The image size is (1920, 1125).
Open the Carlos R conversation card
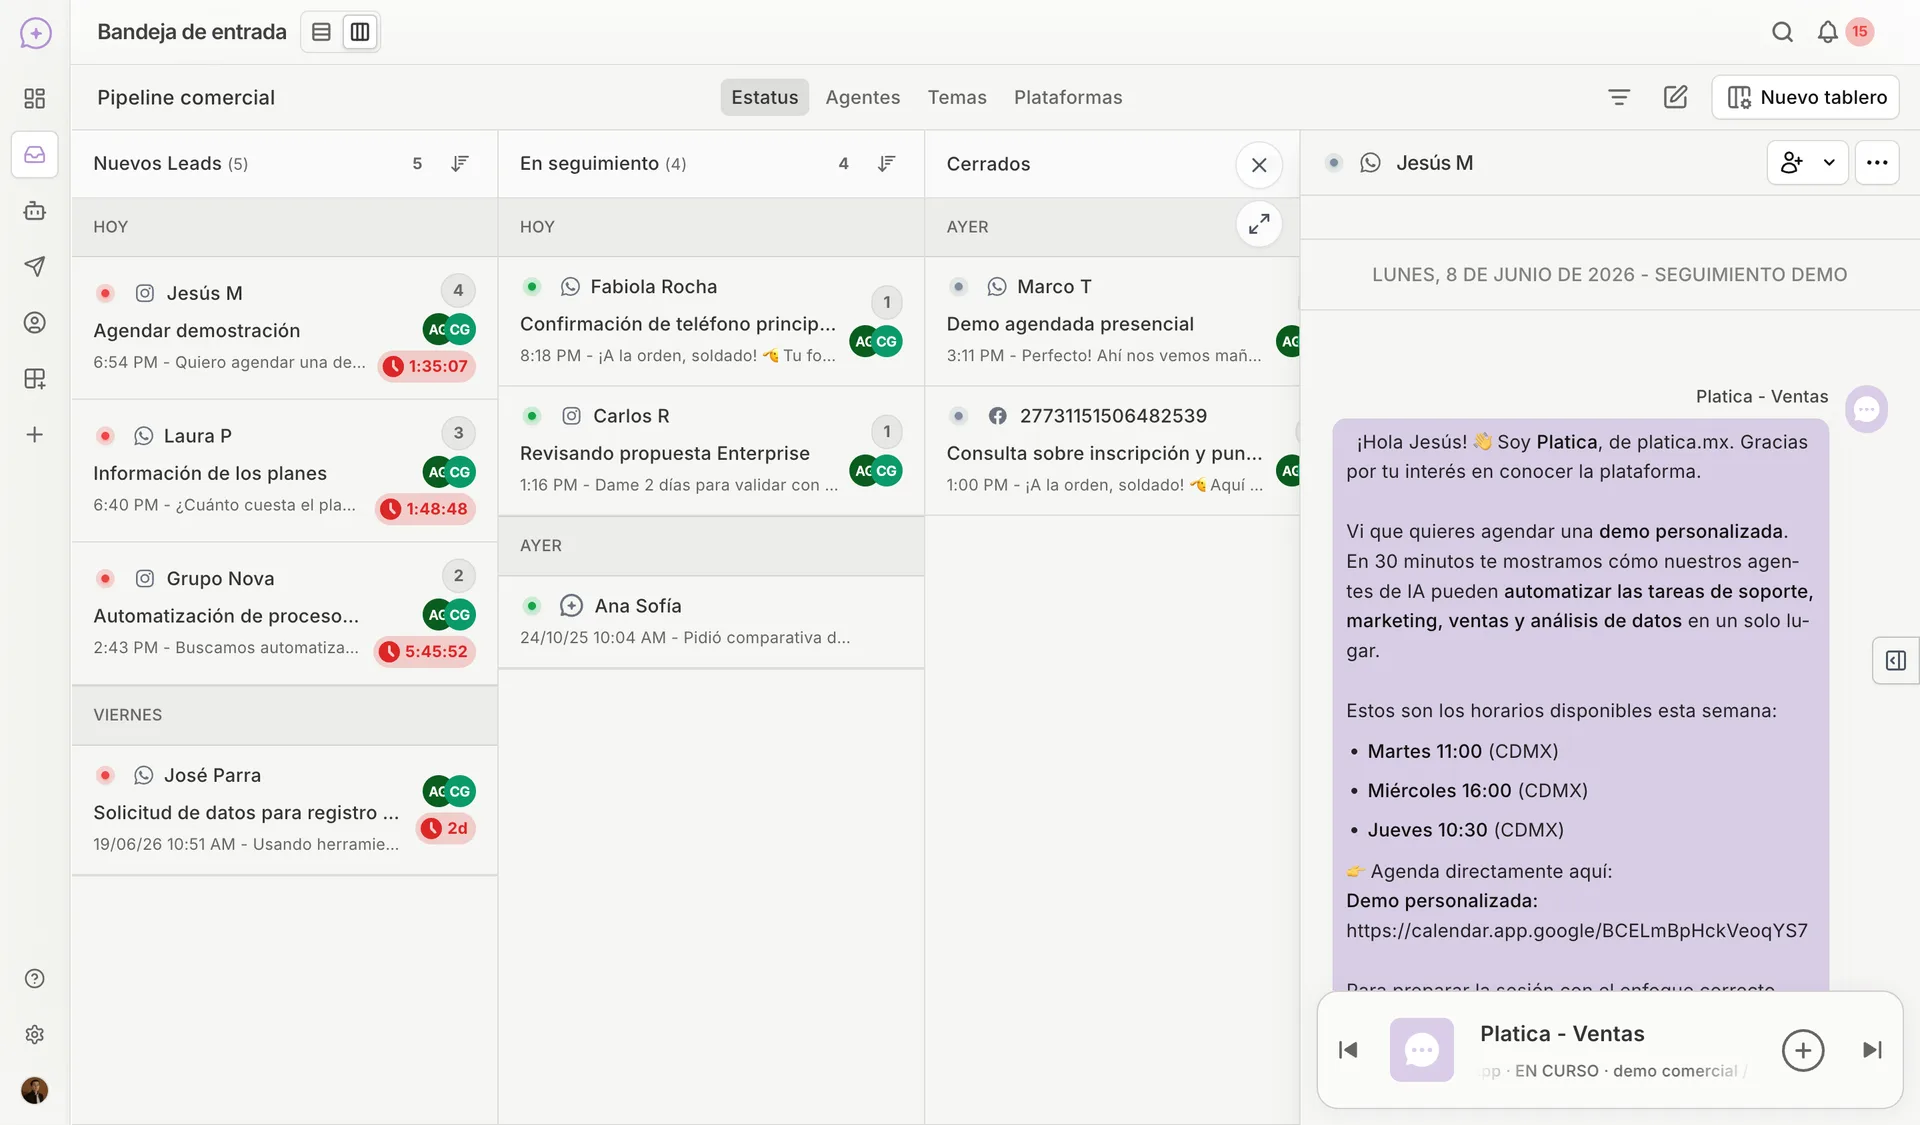point(711,451)
